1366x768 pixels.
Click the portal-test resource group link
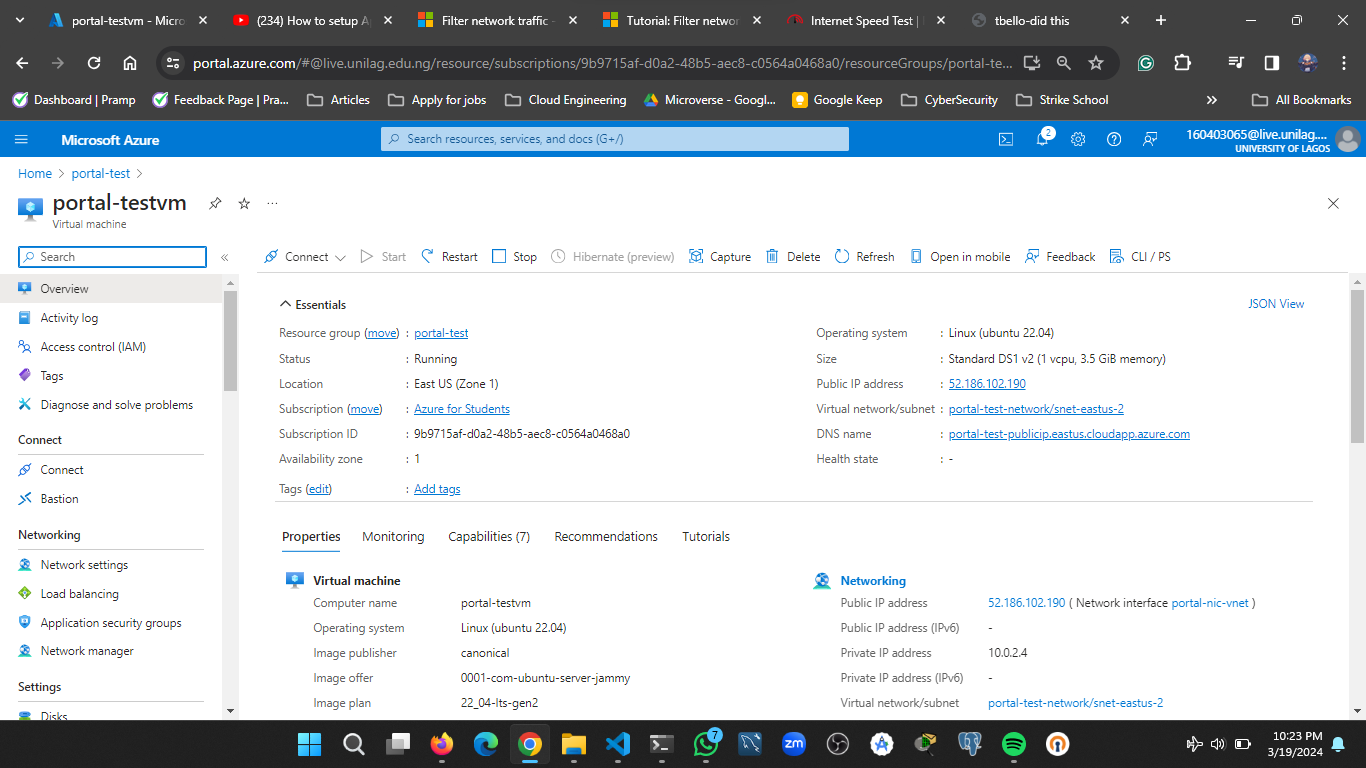pos(441,333)
